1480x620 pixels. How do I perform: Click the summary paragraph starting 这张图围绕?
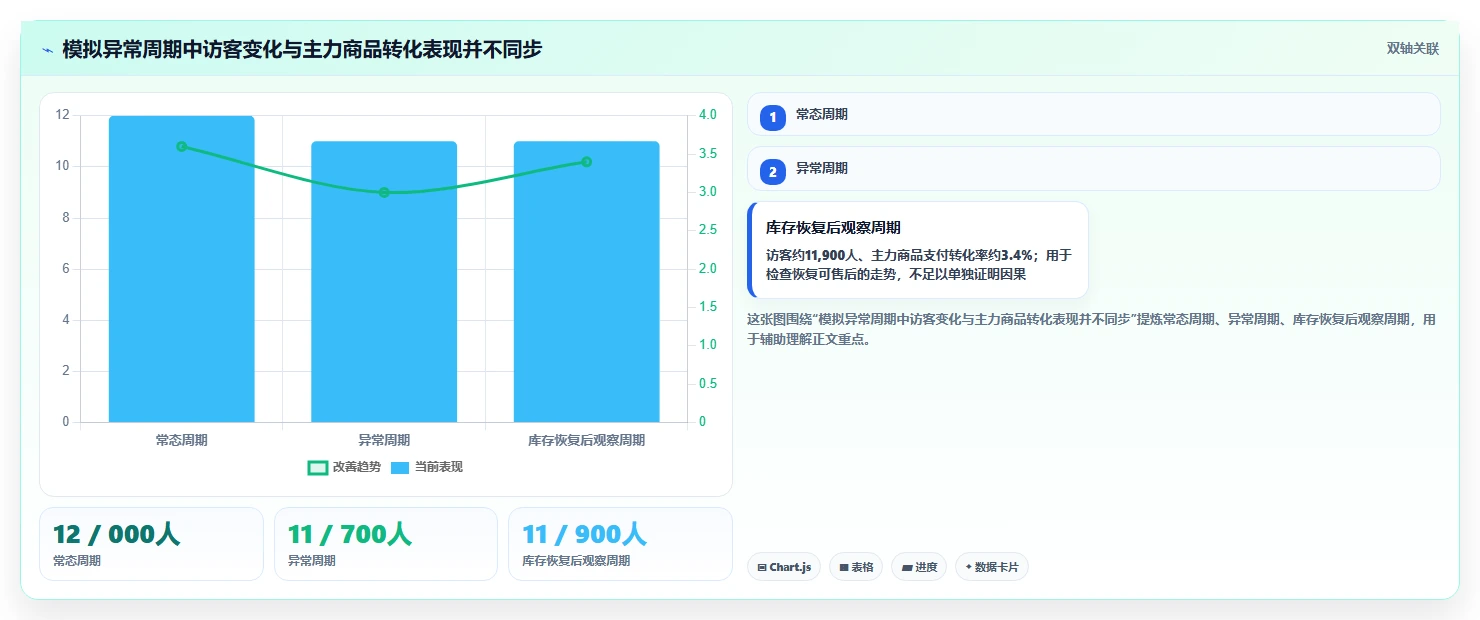point(1092,329)
